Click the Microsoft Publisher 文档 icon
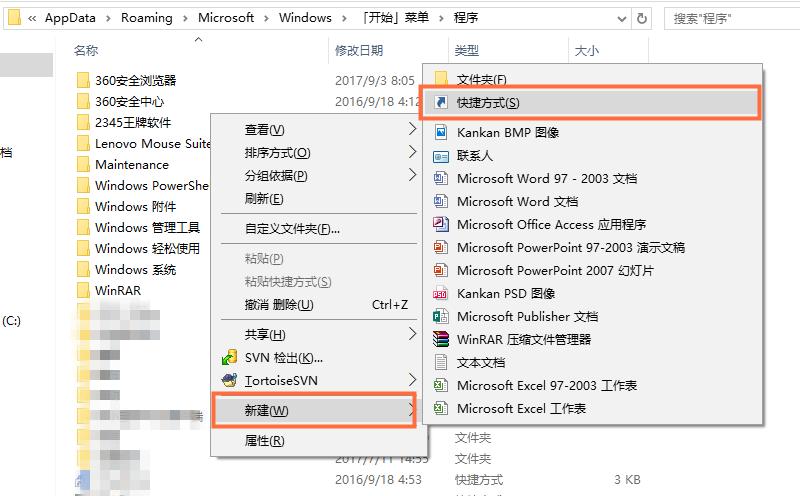 click(441, 316)
